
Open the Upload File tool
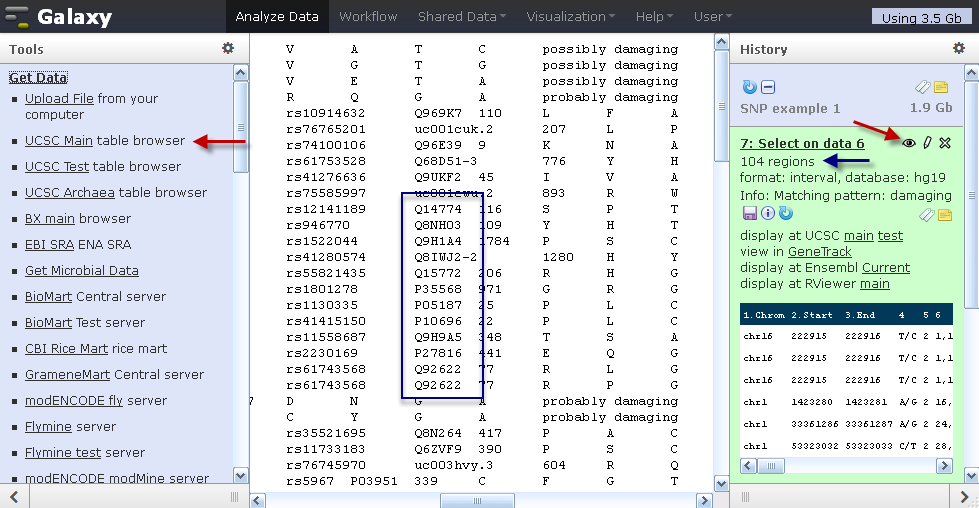59,99
